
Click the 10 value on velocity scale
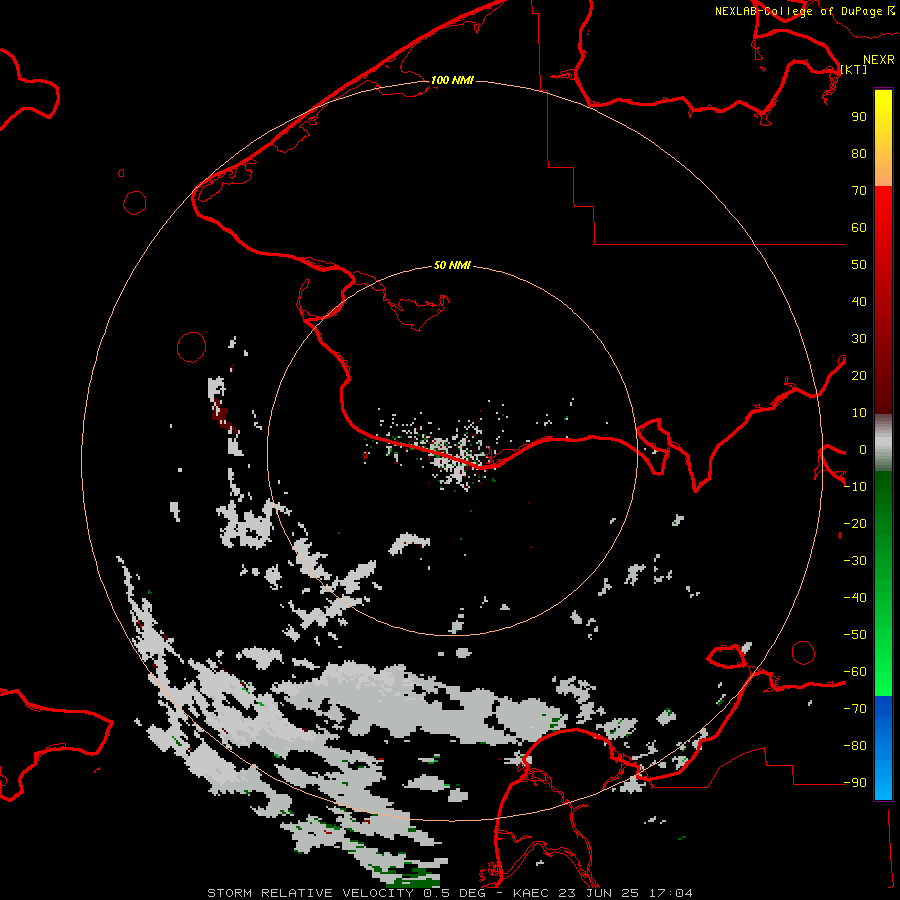click(x=859, y=413)
